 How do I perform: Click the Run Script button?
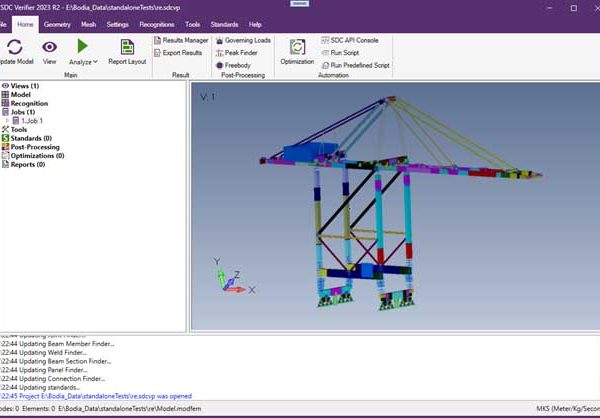pos(344,53)
